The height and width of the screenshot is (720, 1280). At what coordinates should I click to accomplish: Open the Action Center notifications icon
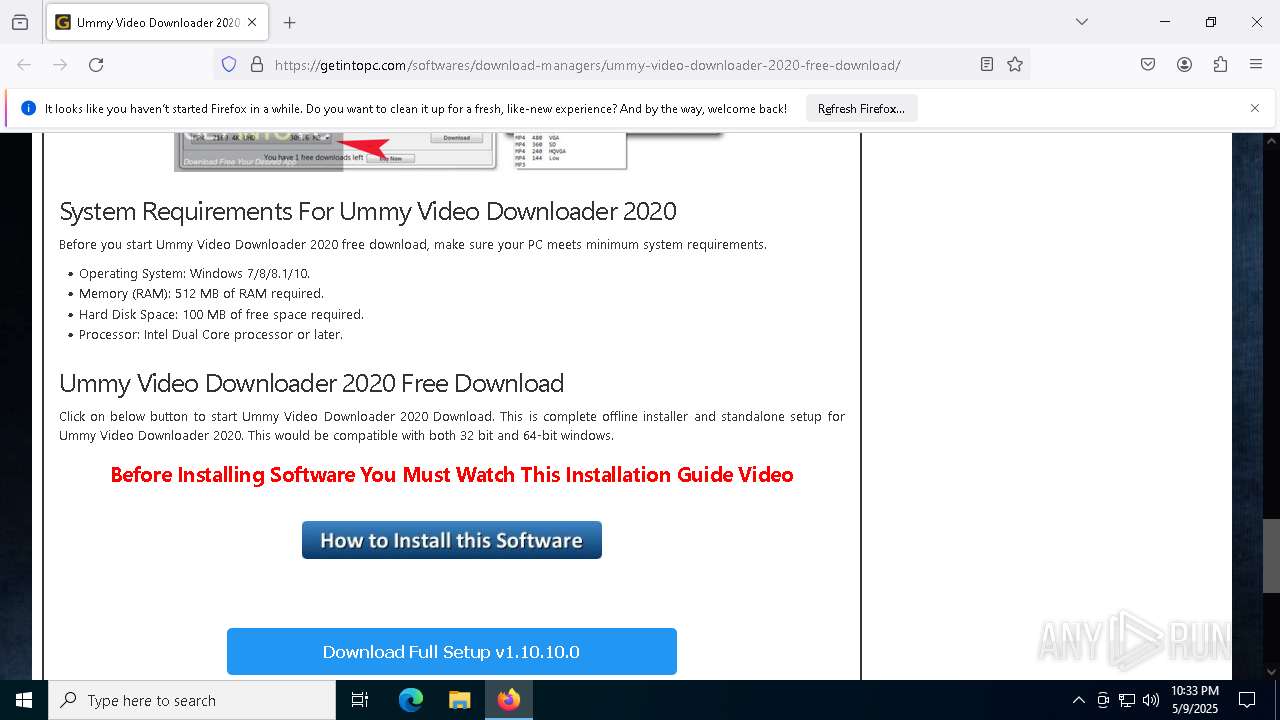click(x=1247, y=700)
